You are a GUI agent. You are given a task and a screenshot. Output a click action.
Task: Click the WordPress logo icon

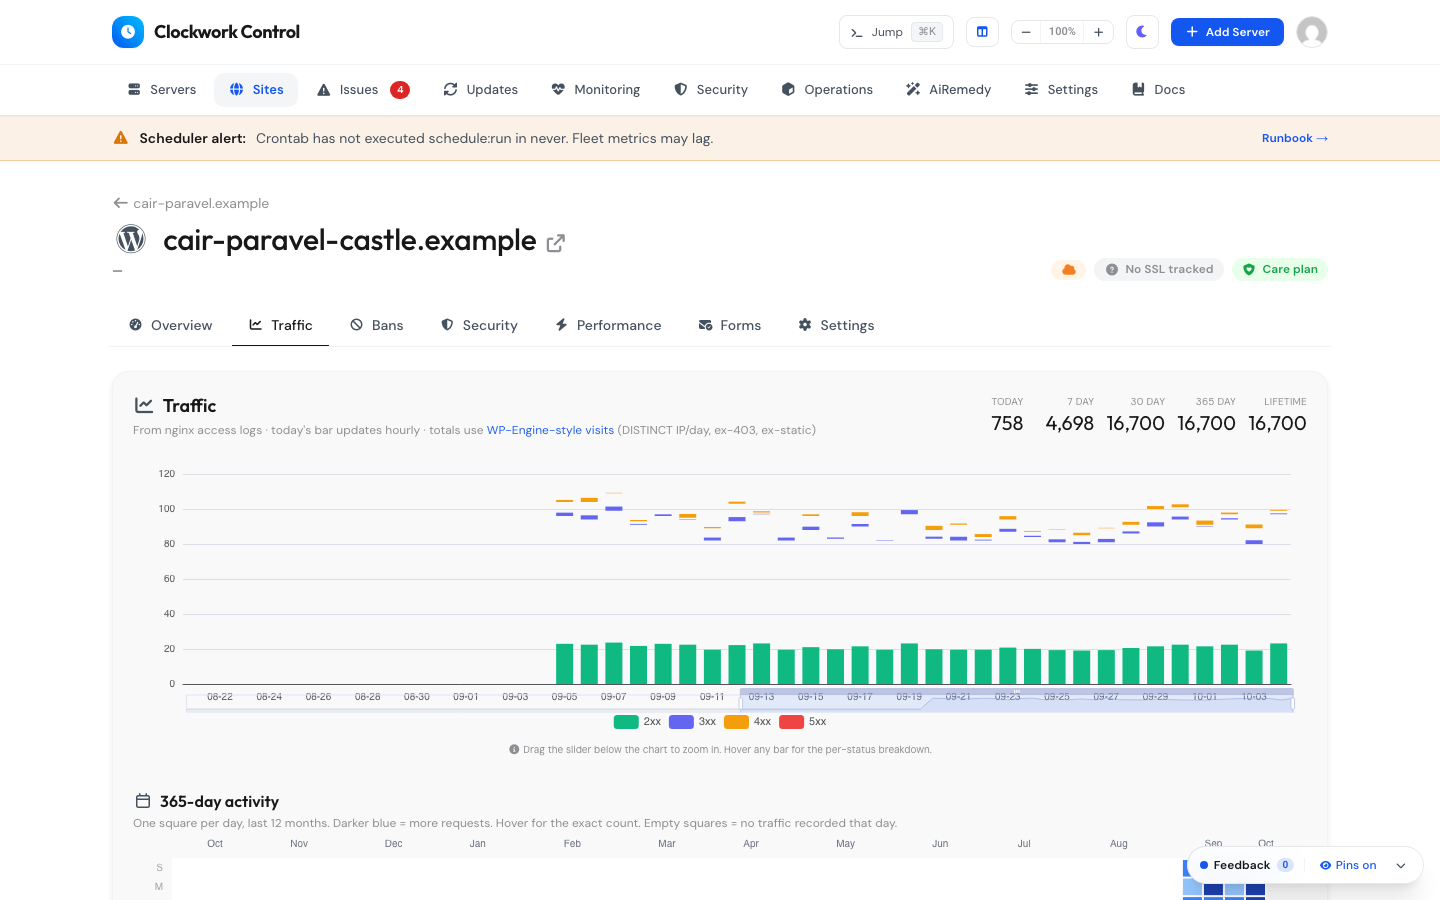tap(131, 239)
